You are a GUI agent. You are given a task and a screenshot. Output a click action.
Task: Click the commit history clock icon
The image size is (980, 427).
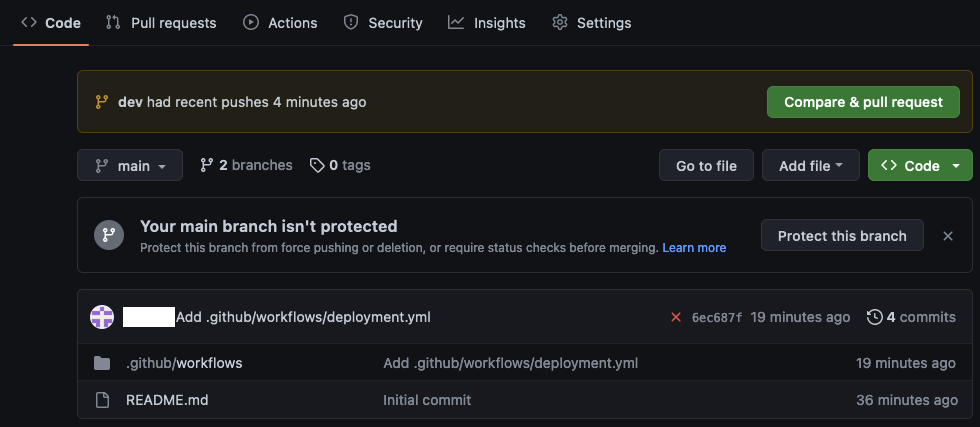875,317
